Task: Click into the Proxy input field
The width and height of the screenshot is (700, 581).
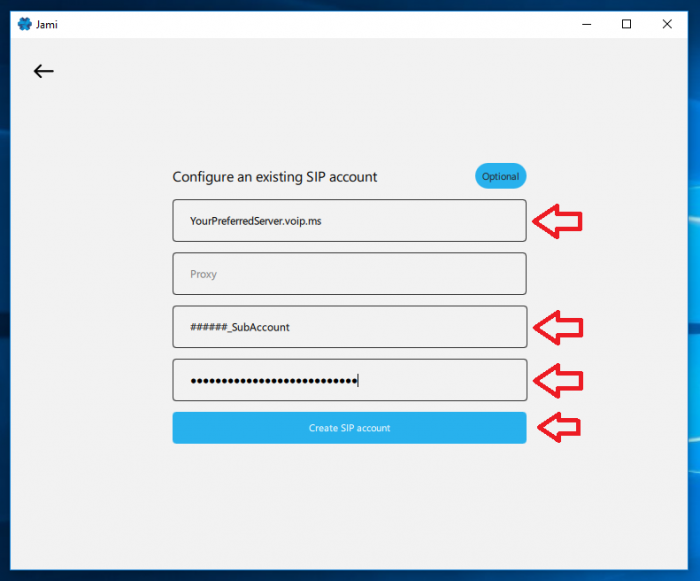Action: coord(350,274)
